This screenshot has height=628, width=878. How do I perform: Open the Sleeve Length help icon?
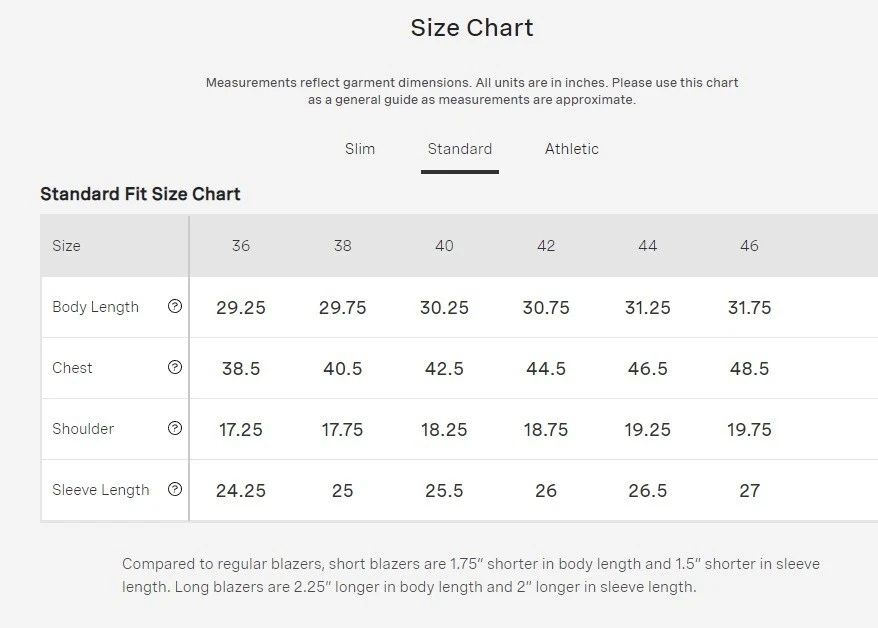click(x=175, y=489)
